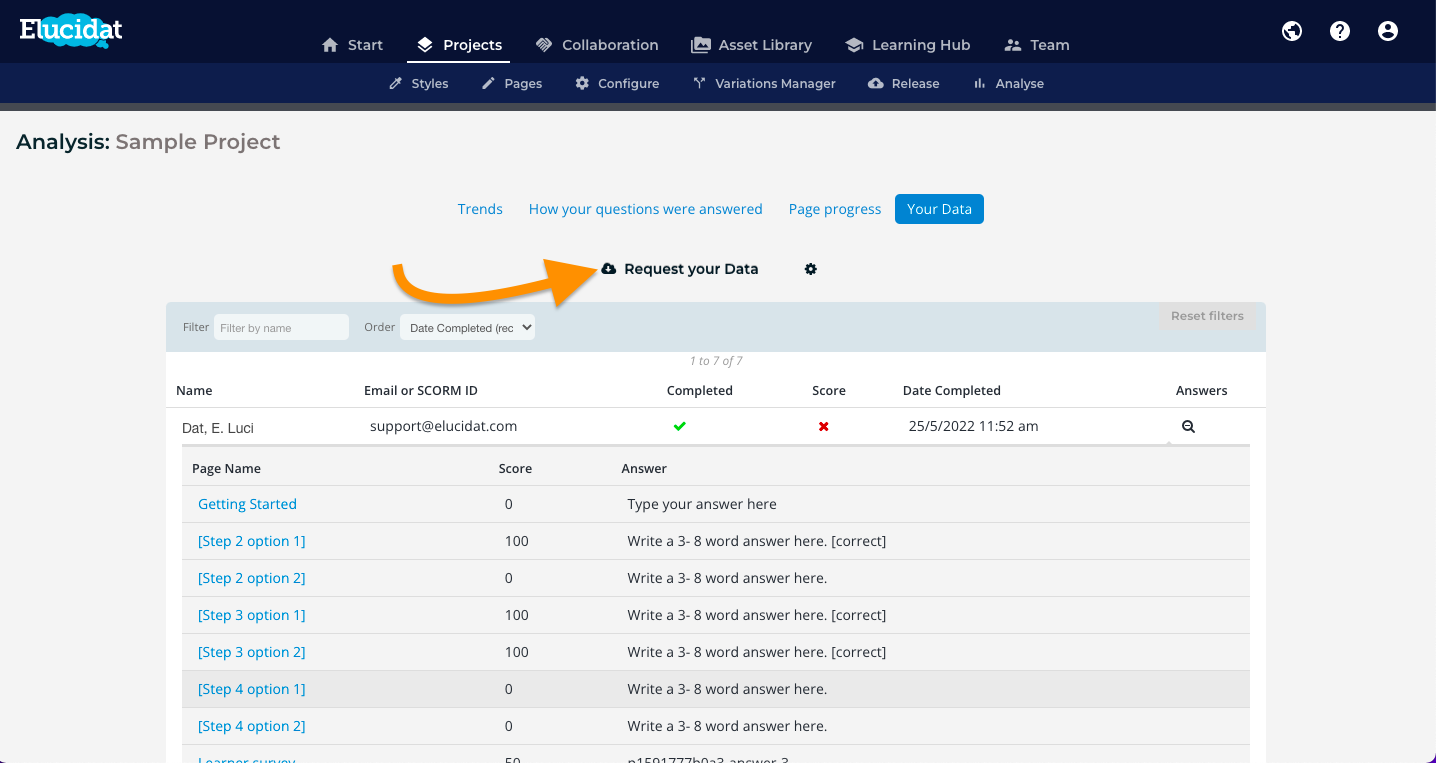Click the Reset filters button
This screenshot has height=763, width=1436.
tap(1207, 316)
